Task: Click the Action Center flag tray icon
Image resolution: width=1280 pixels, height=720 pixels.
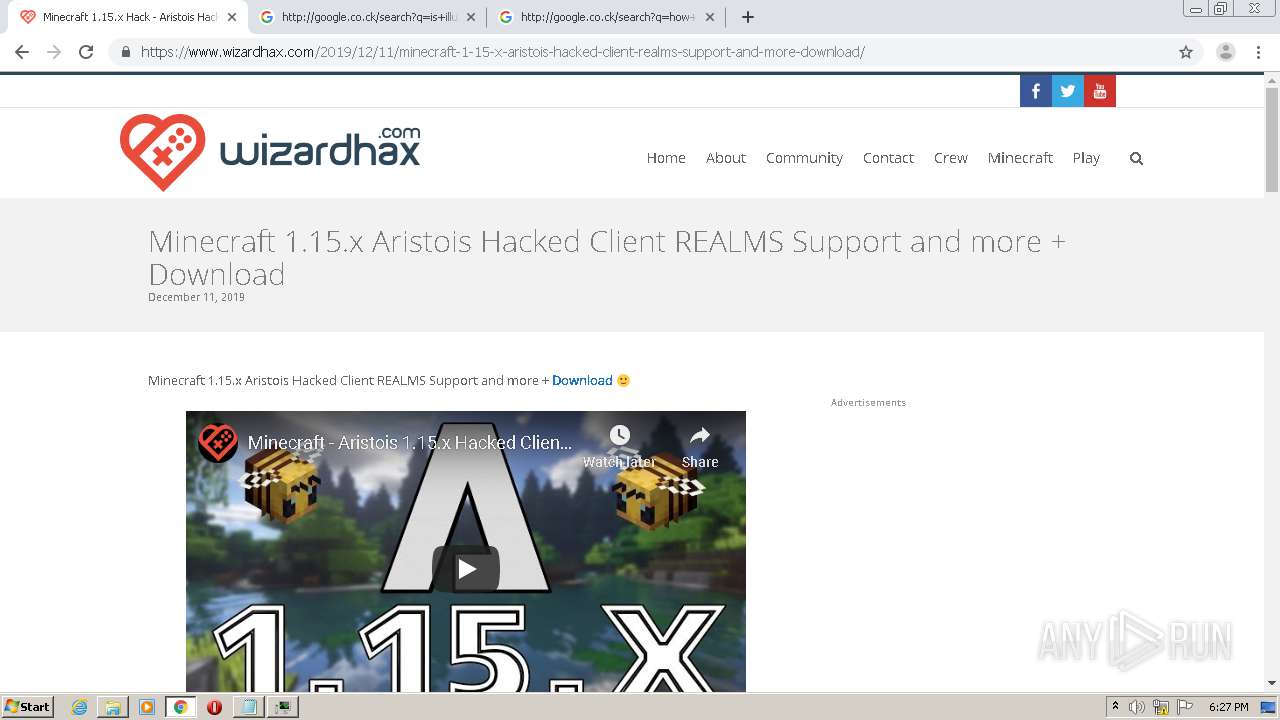Action: point(1185,707)
